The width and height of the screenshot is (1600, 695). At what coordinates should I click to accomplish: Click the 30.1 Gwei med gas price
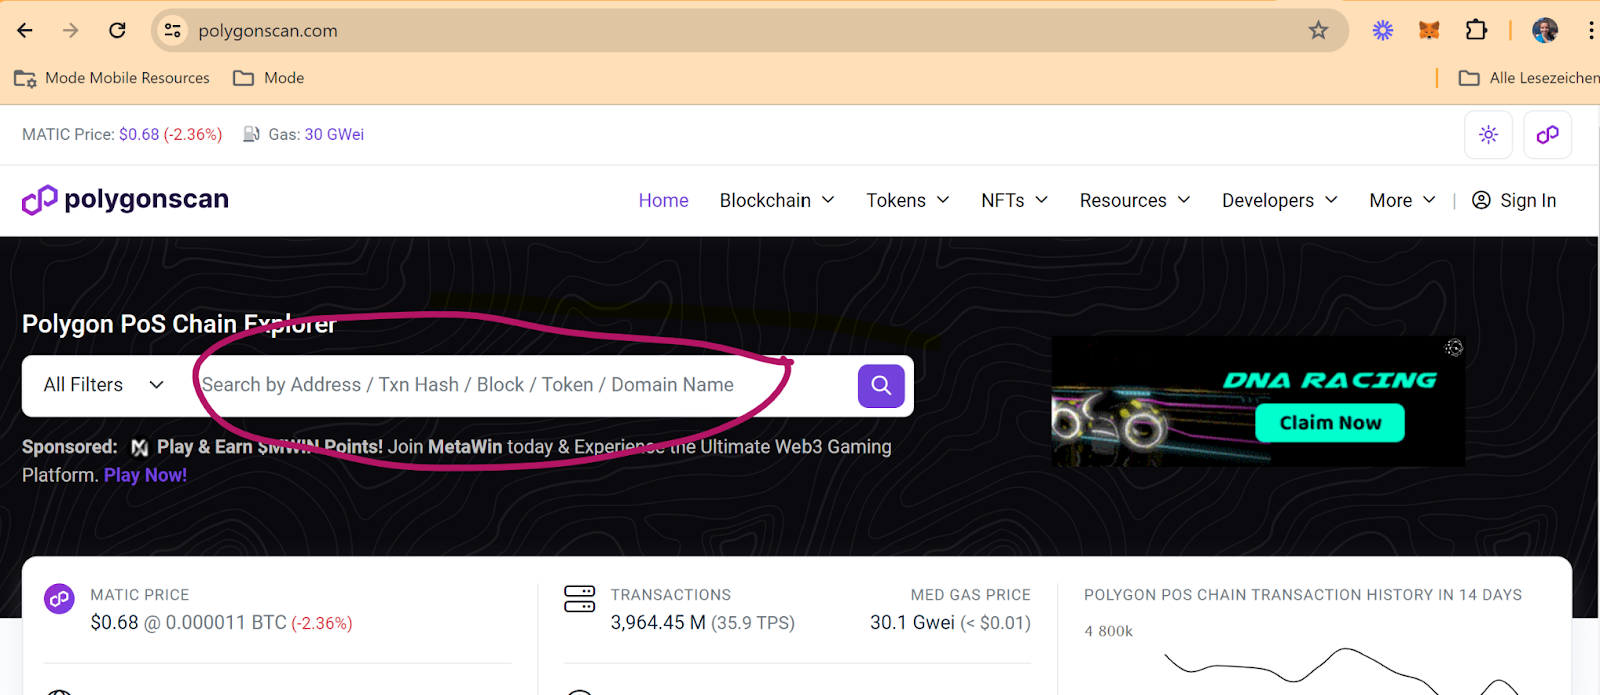click(912, 622)
